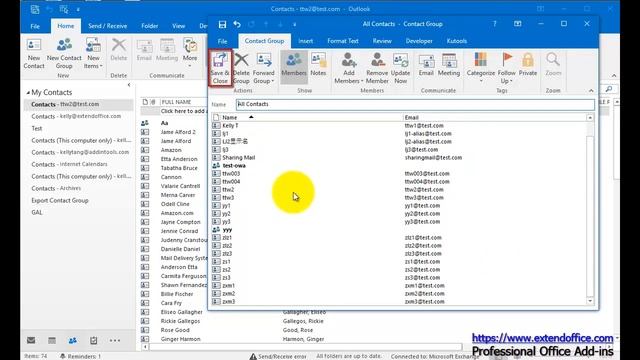Switch to Folder tab in main window
The height and width of the screenshot is (360, 640).
[x=149, y=26]
